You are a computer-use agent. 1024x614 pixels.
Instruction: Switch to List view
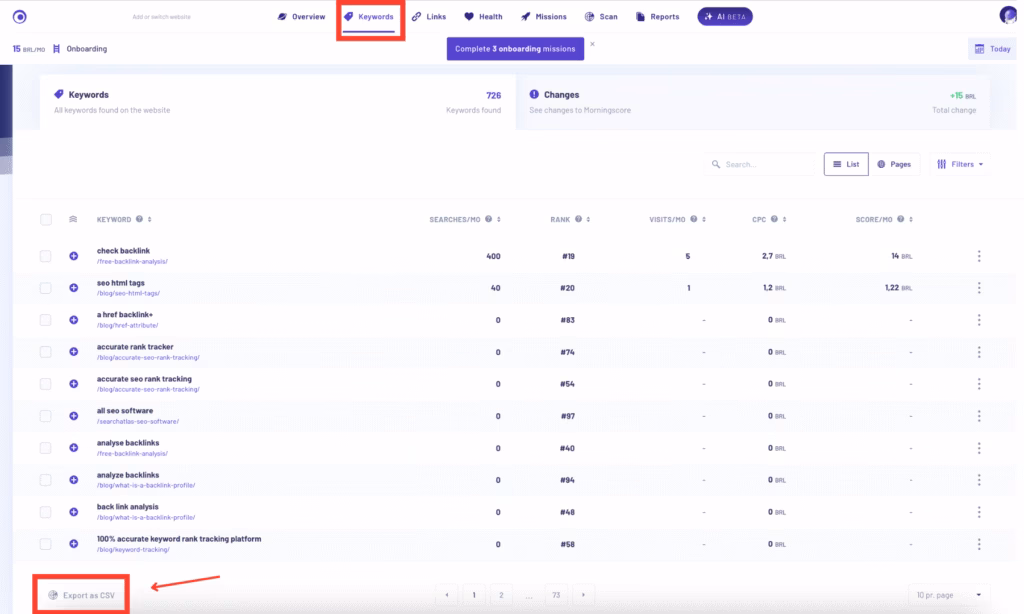[845, 164]
